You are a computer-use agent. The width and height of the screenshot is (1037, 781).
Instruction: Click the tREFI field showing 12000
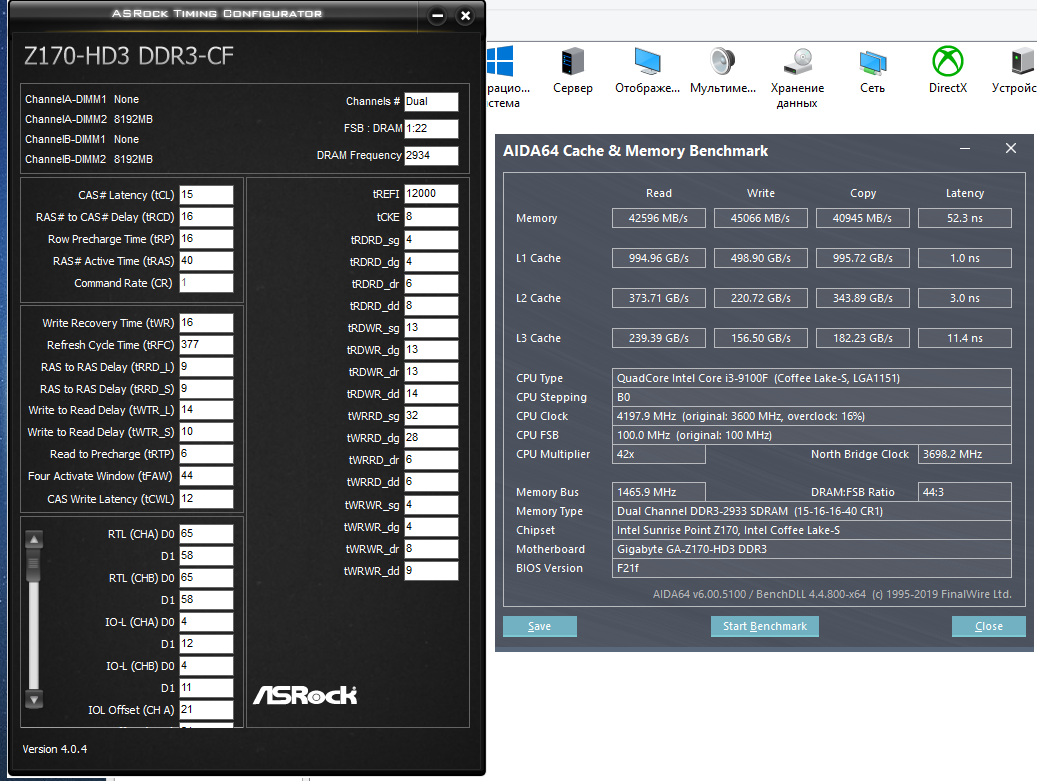pyautogui.click(x=431, y=194)
